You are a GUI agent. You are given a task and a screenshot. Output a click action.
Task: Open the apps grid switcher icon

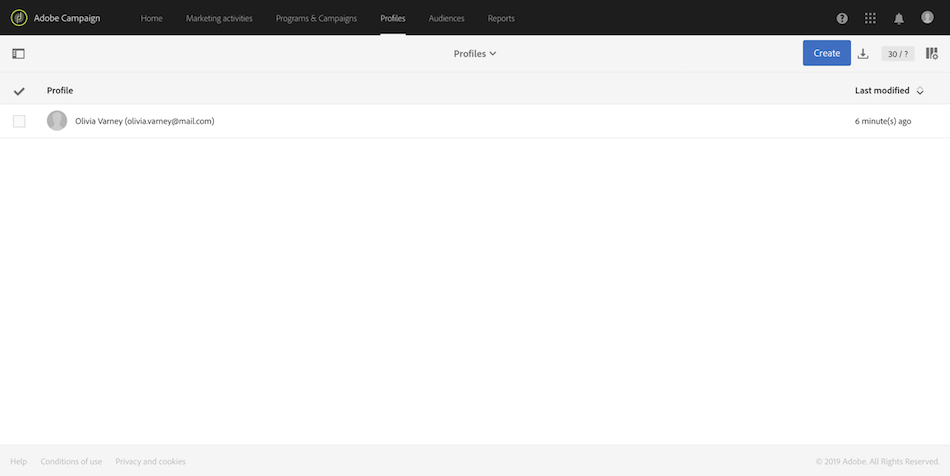pos(871,18)
